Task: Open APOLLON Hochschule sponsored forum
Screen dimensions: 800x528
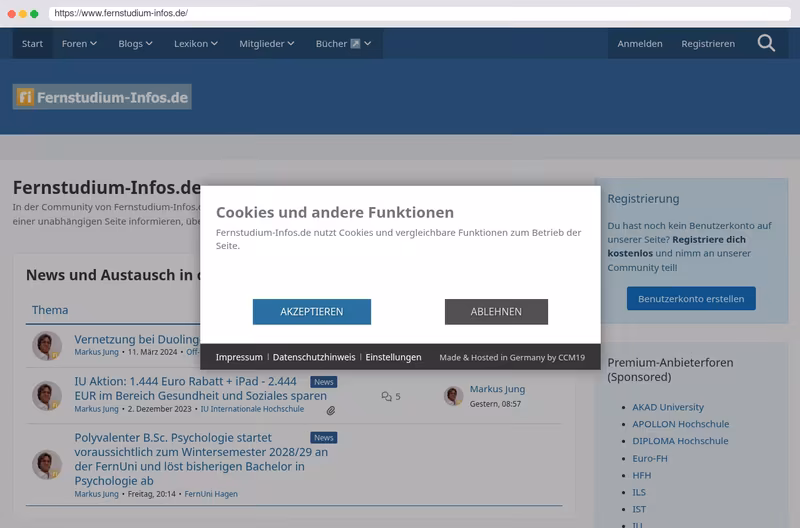Action: [681, 424]
